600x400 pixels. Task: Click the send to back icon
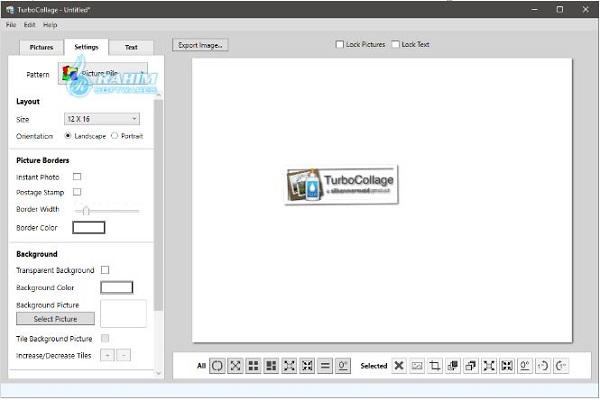[x=471, y=366]
